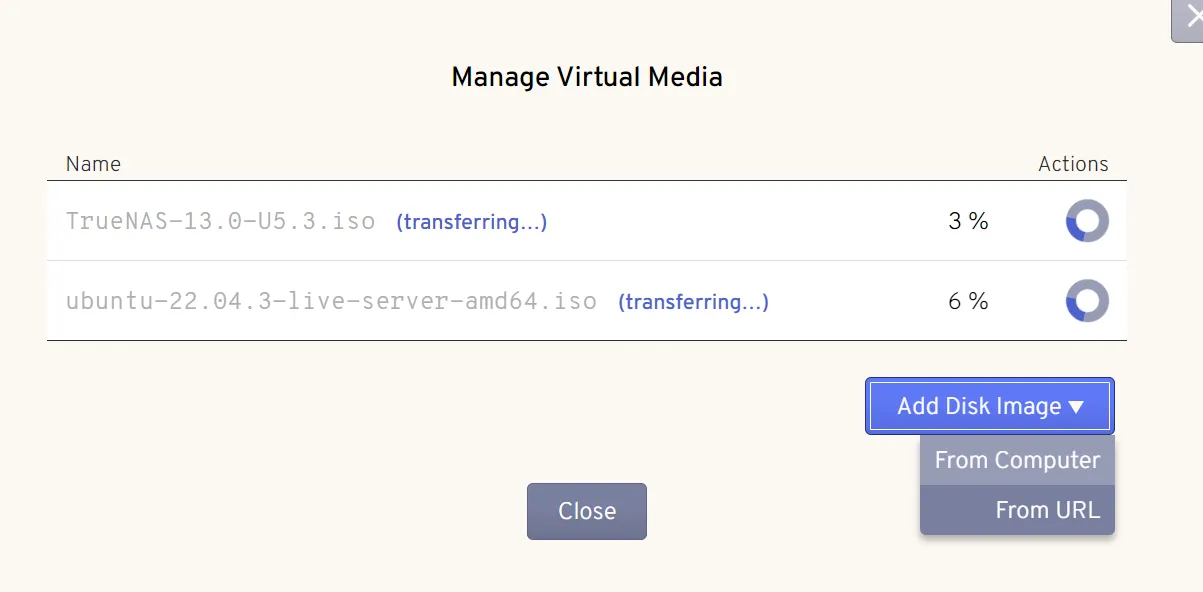Select ubuntu-22.04.3-live-server-amd64.iso file name
1203x592 pixels.
coord(331,301)
